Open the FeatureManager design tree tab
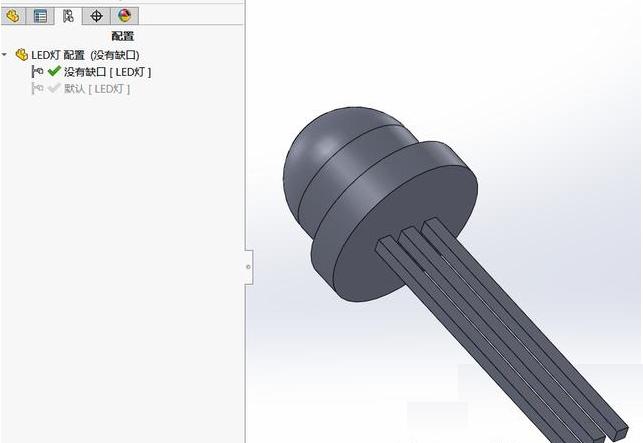Image resolution: width=643 pixels, height=443 pixels. [x=13, y=16]
